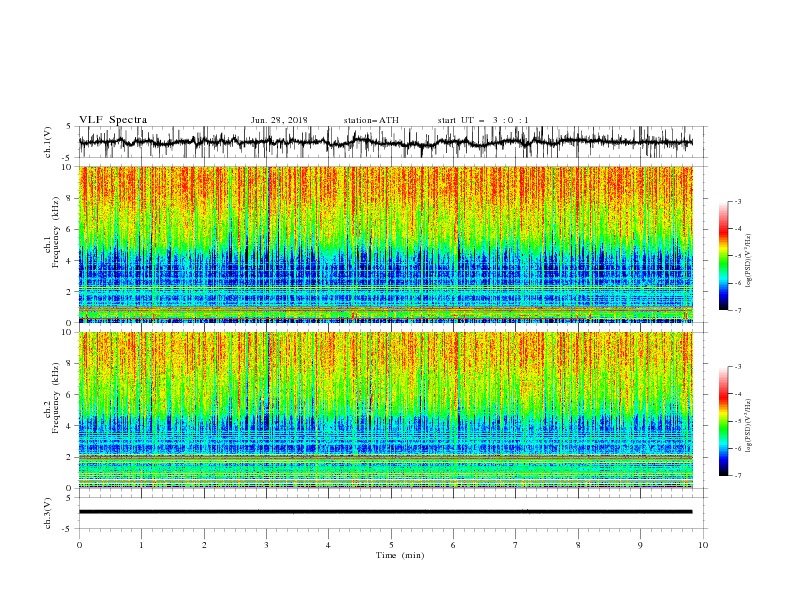Click time-axis tick label "4"
The height and width of the screenshot is (612, 792).
(328, 545)
